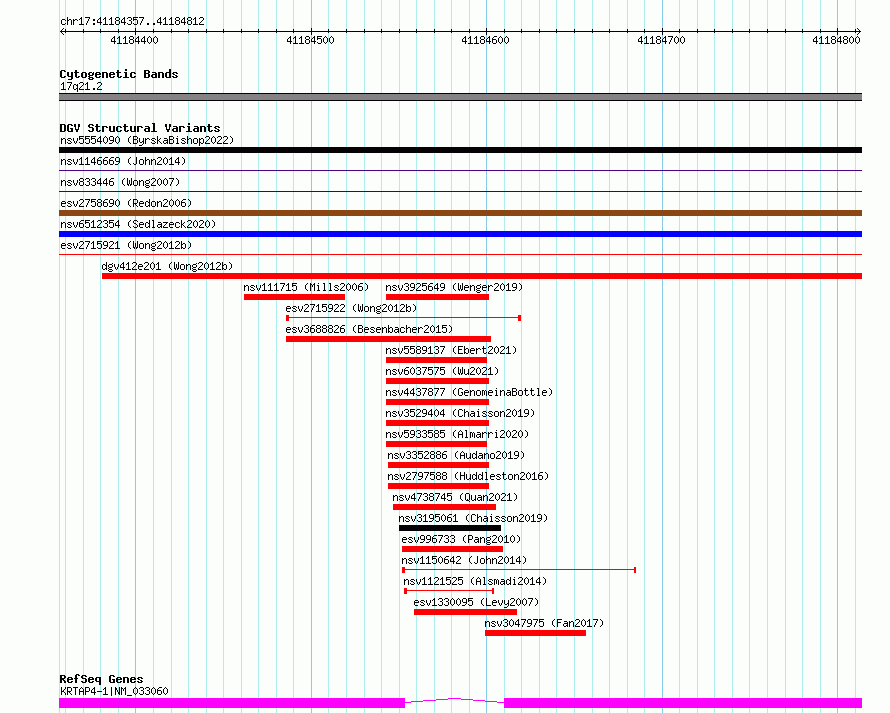The image size is (890, 713).
Task: Open the nsv6037575 (Wu2021) variant bar
Action: [x=437, y=381]
